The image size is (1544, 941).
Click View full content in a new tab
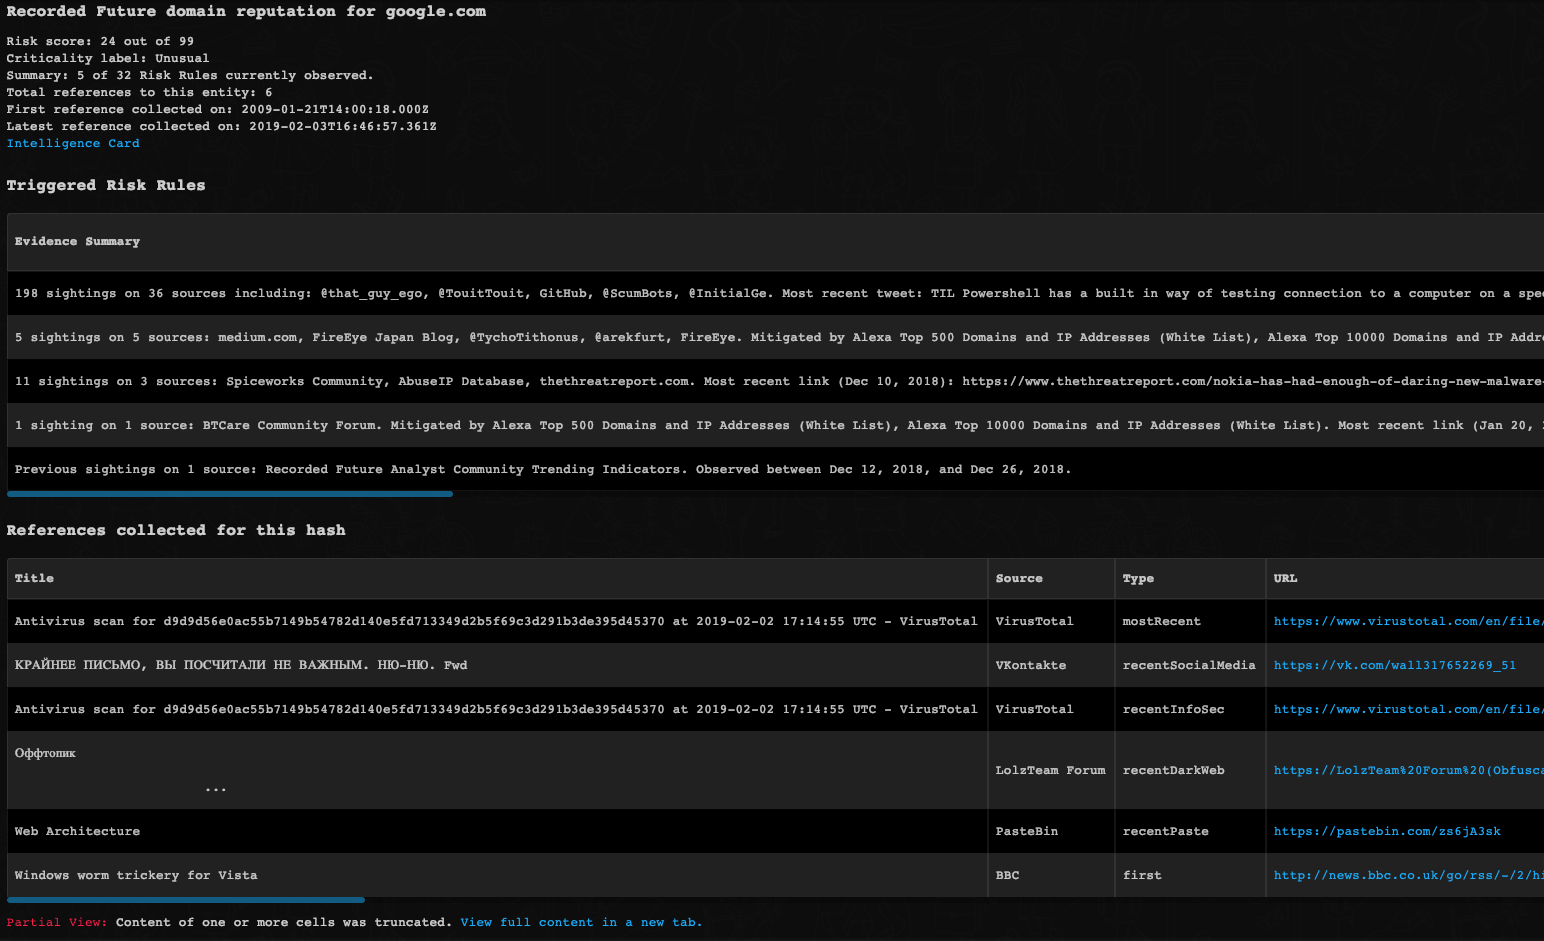click(581, 922)
